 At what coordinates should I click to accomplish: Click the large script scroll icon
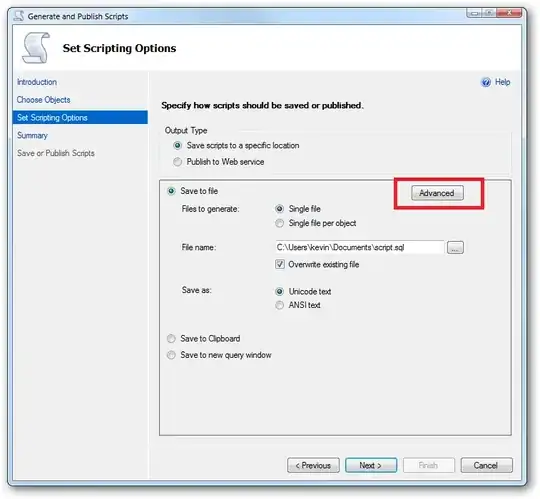36,48
